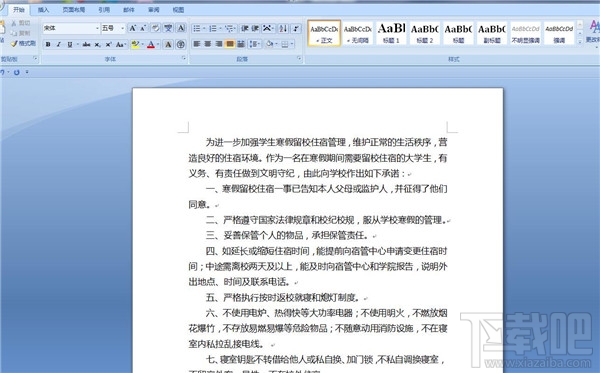The width and height of the screenshot is (600, 373).
Task: Apply the Subtitle (副标题) style
Action: [492, 33]
